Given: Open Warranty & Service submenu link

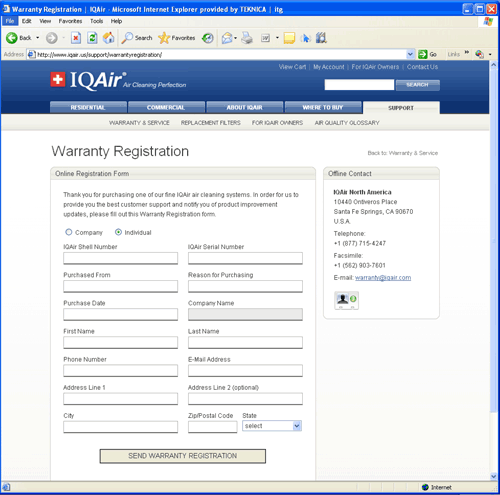Looking at the screenshot, I should tap(139, 123).
